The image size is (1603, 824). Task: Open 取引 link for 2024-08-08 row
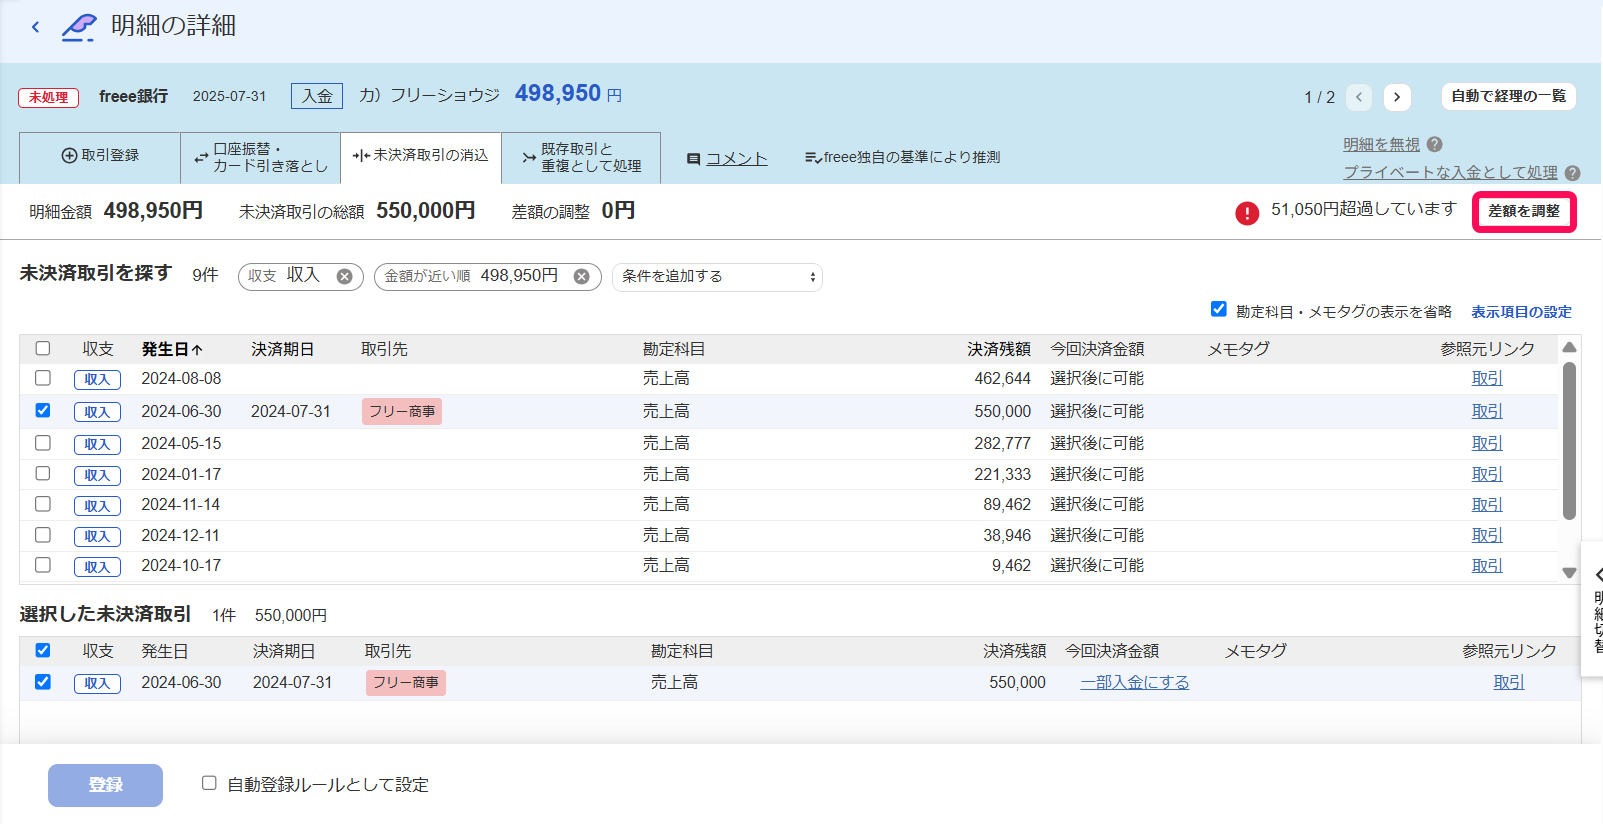pos(1487,379)
